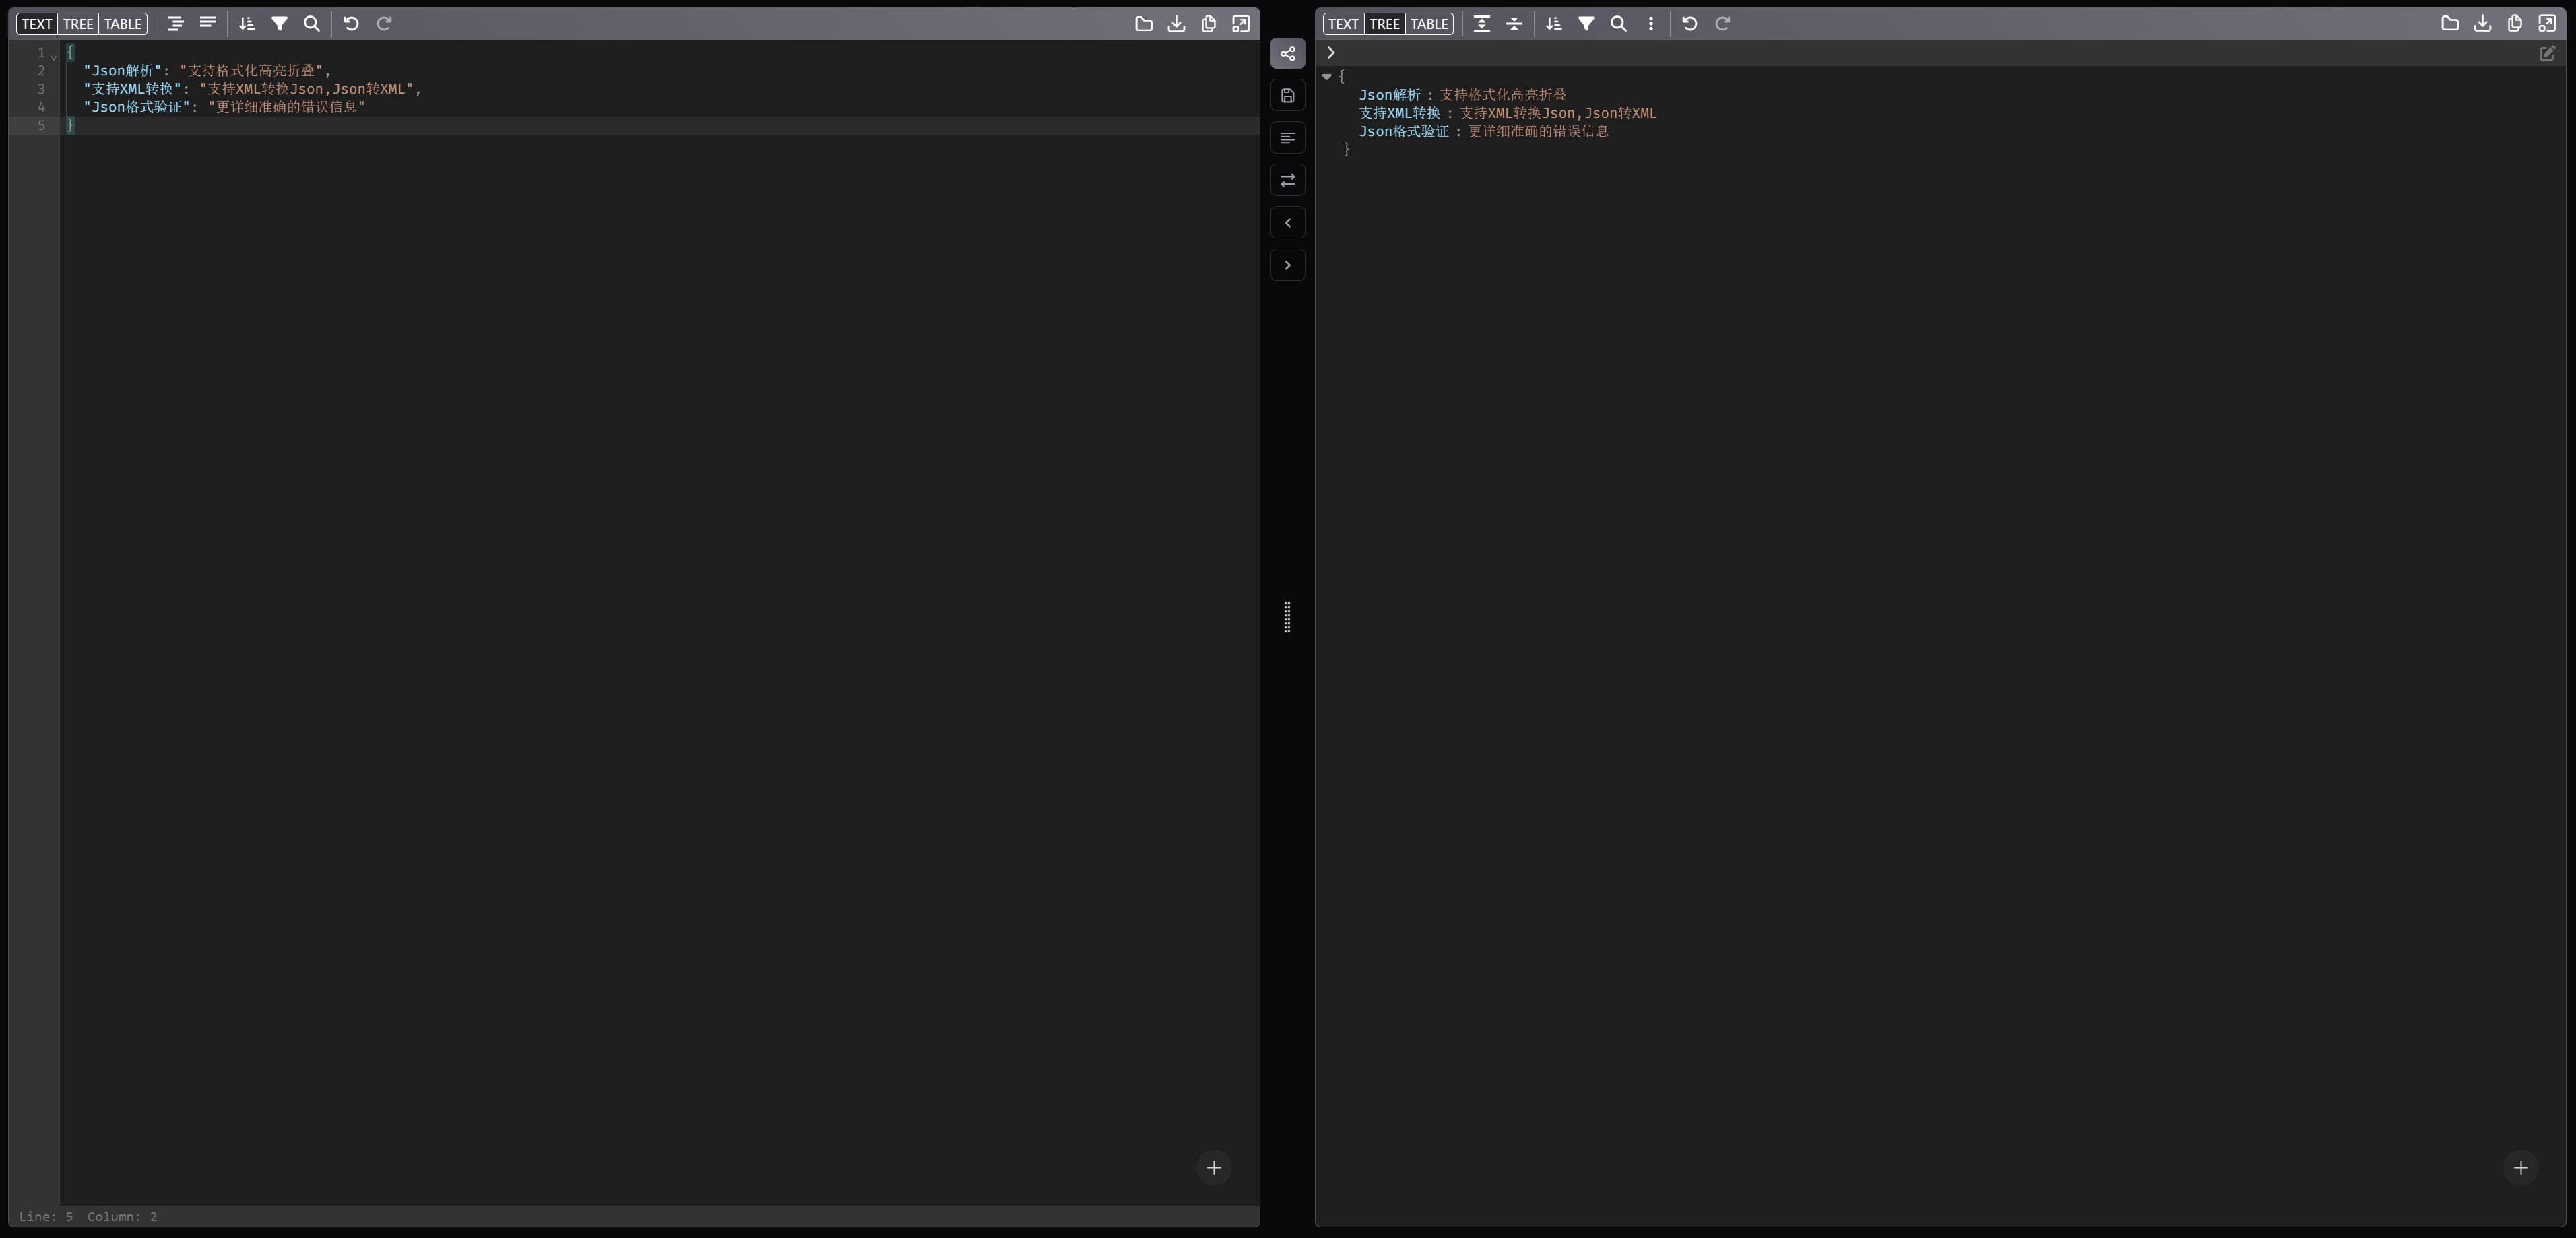Switch left panel to TABLE mode
Viewport: 2576px width, 1238px height.
click(x=123, y=24)
